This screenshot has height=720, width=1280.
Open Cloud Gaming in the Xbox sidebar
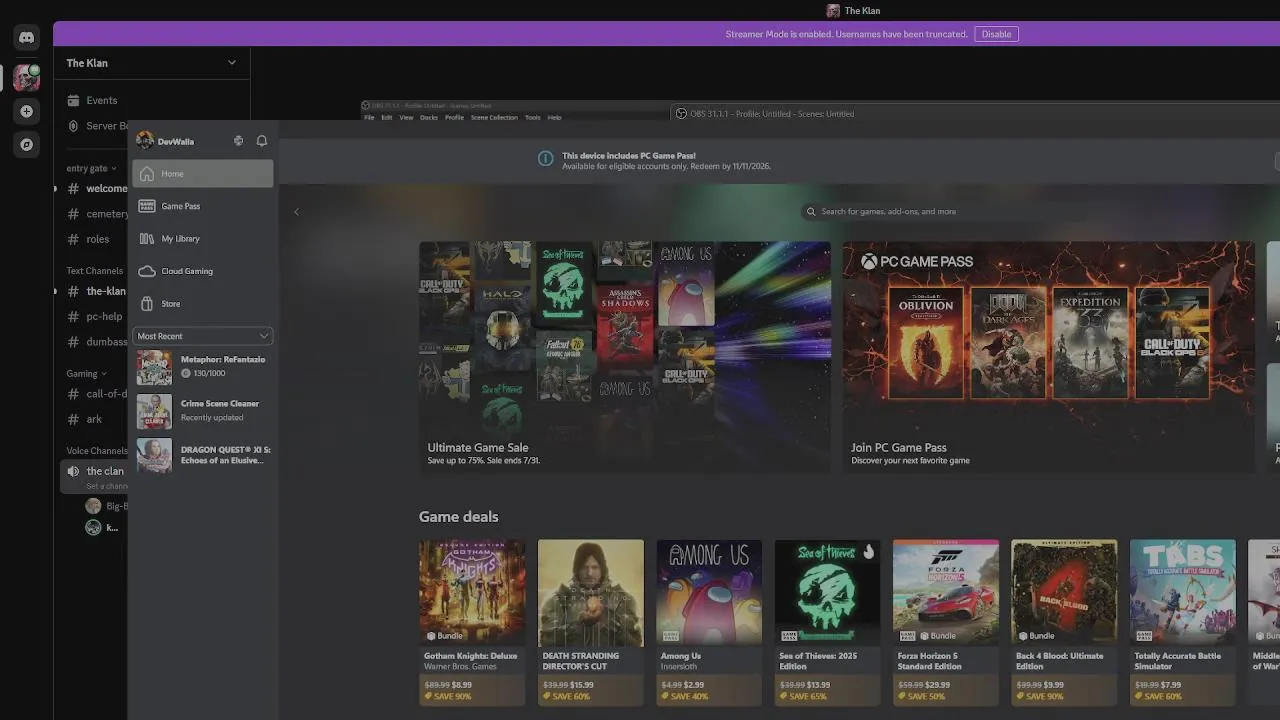(203, 271)
